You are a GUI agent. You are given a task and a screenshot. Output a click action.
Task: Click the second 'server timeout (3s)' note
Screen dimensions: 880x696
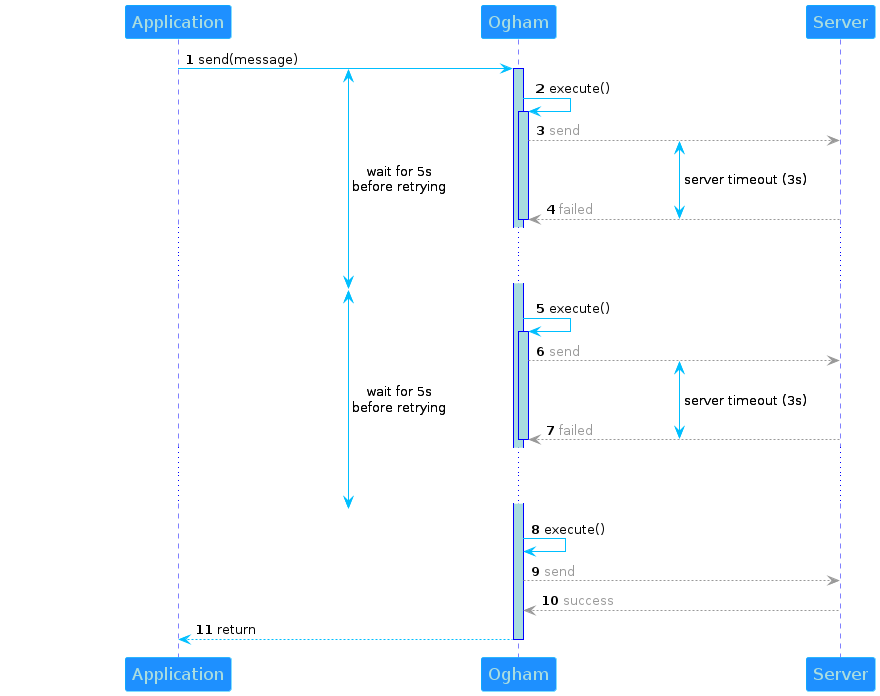745,400
